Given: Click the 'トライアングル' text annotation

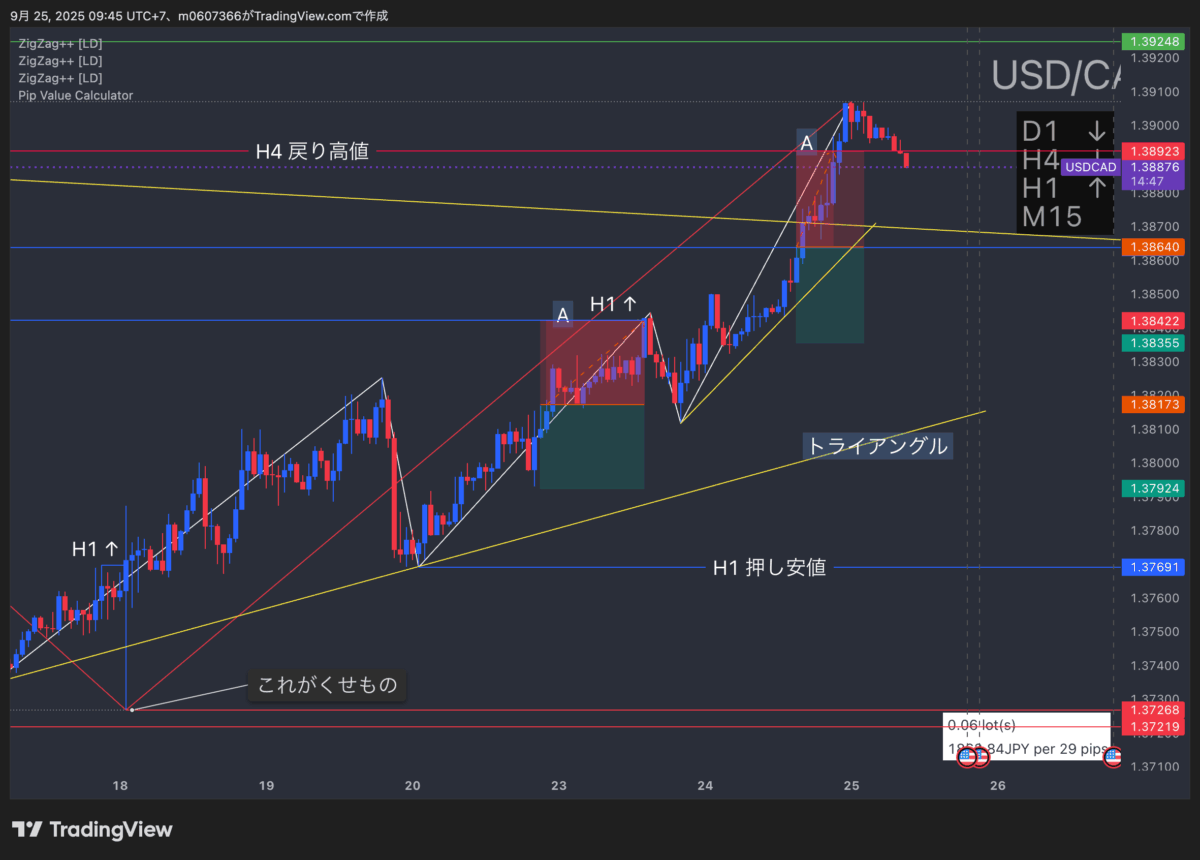Looking at the screenshot, I should pos(877,446).
